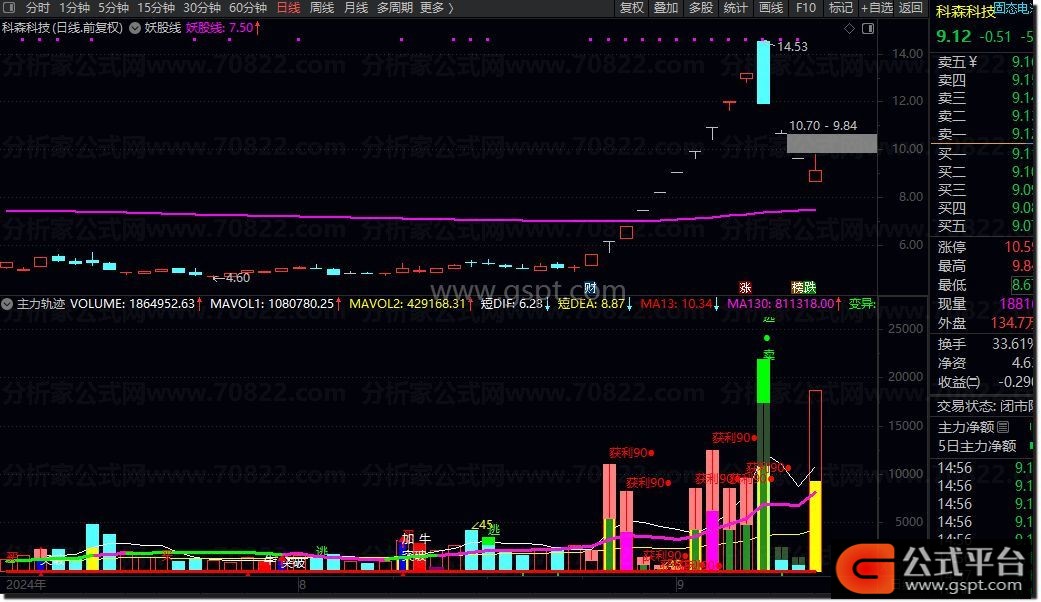1041x602 pixels.
Task: Click the 返回 back button
Action: (x=911, y=8)
